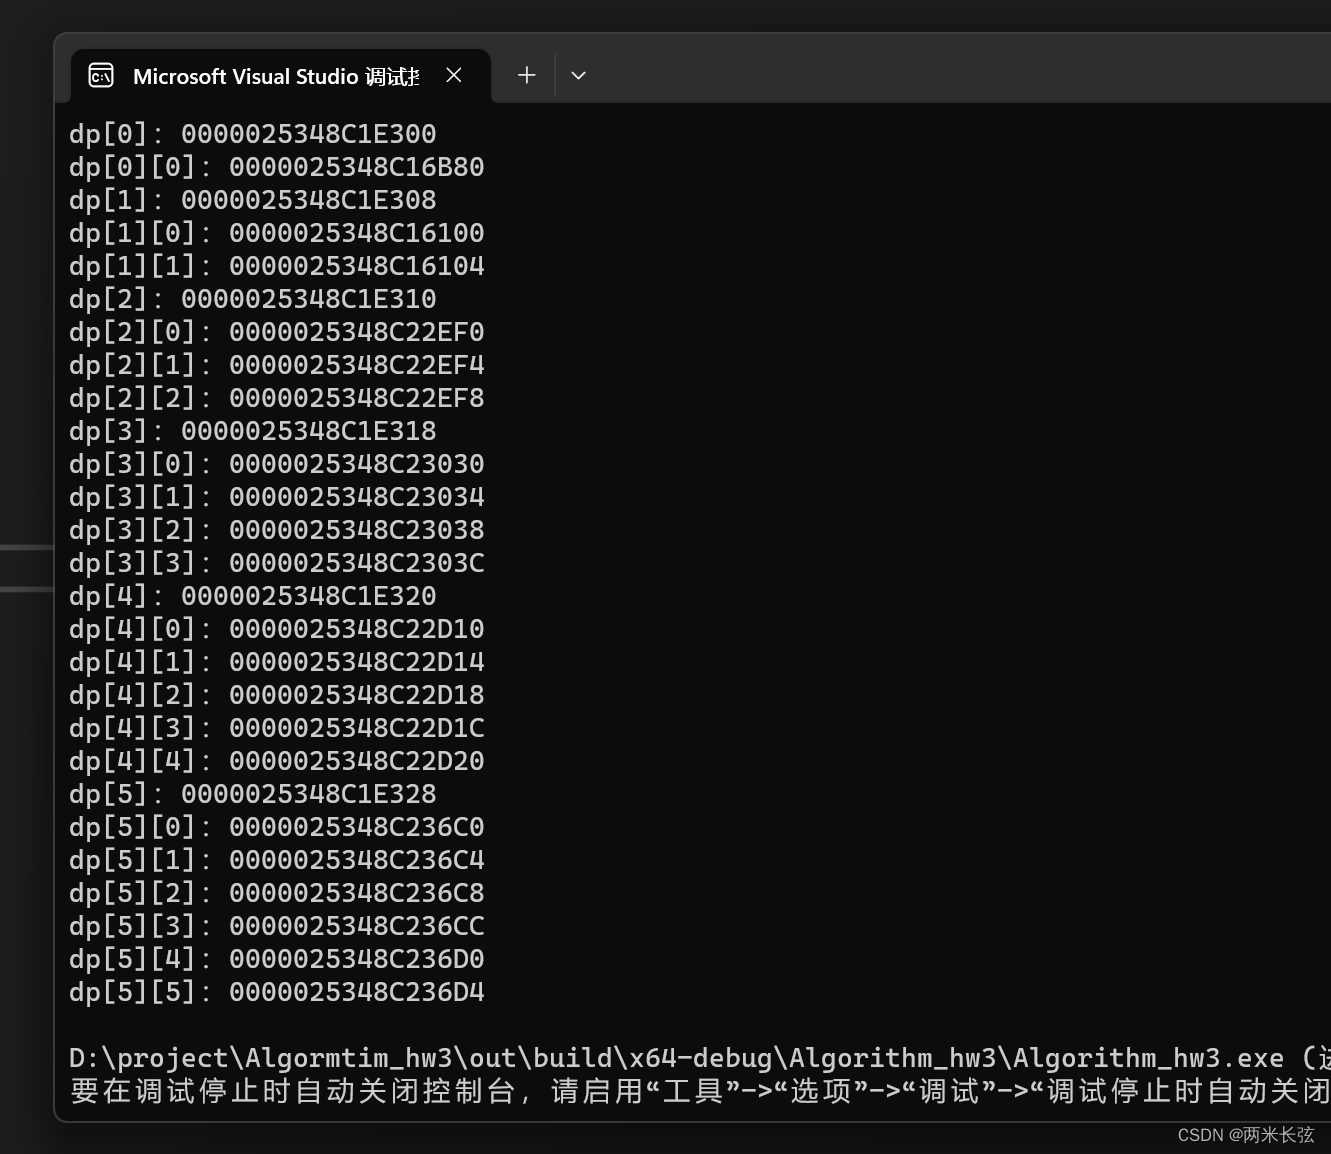
Task: Click the line 'dp[5][3]: 0000025348C236CC'
Action: pos(277,926)
